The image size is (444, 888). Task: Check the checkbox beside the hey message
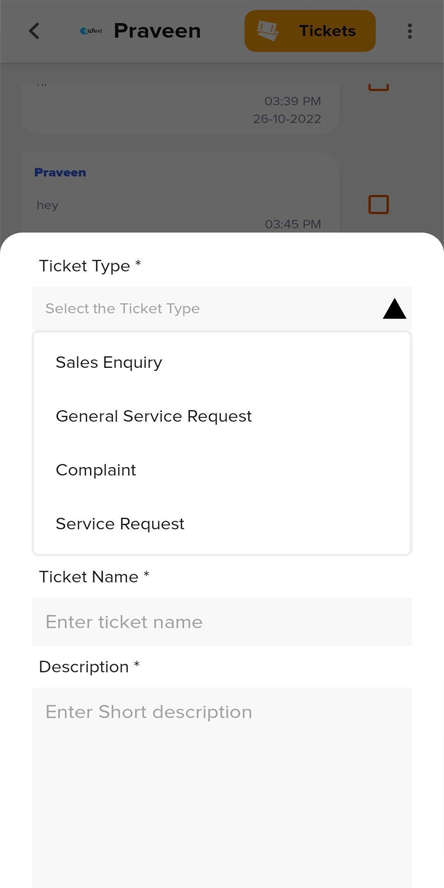click(378, 204)
